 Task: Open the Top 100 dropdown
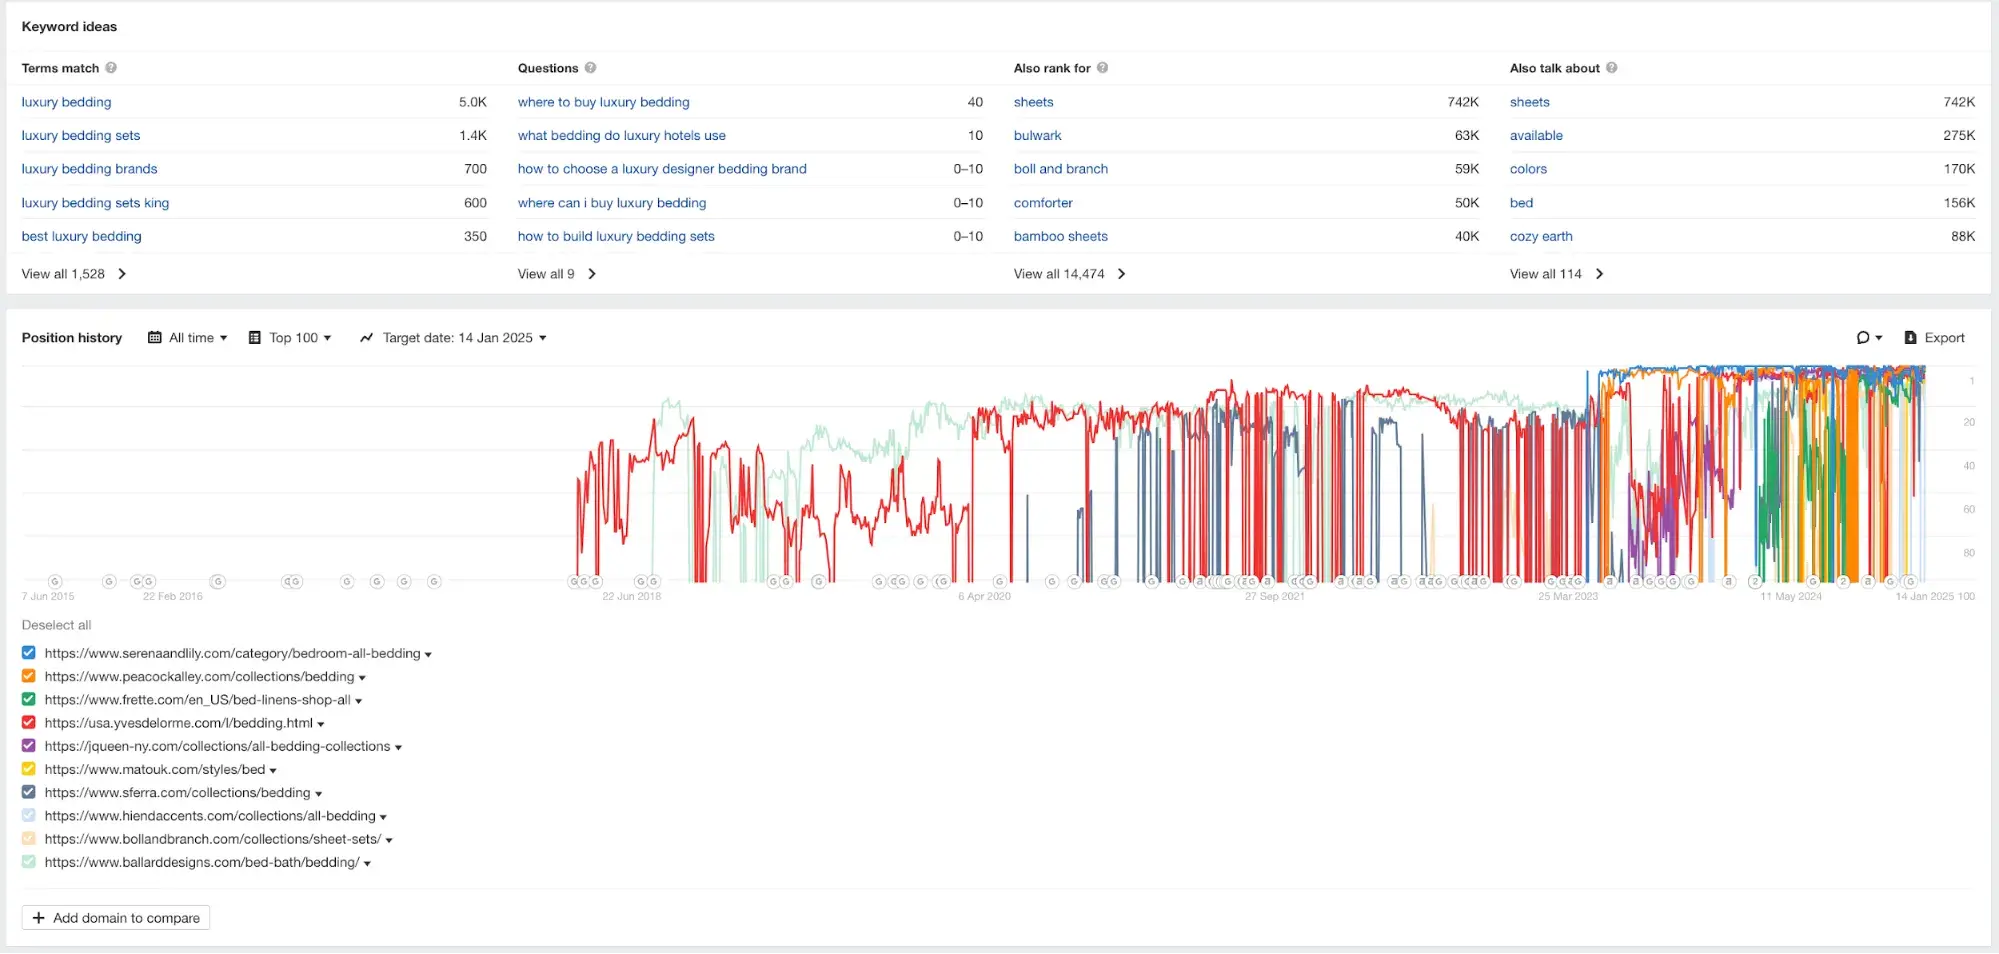click(x=290, y=338)
